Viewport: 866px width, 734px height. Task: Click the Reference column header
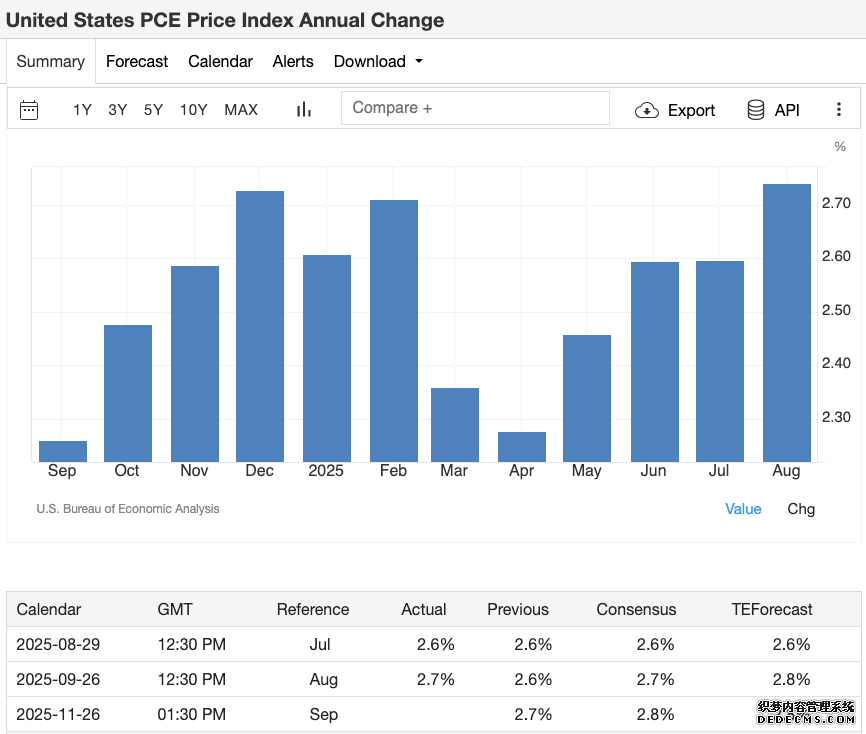pos(313,609)
